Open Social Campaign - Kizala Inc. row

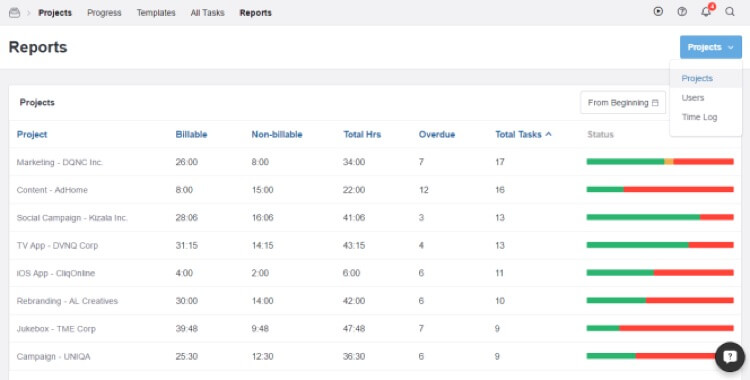point(375,218)
